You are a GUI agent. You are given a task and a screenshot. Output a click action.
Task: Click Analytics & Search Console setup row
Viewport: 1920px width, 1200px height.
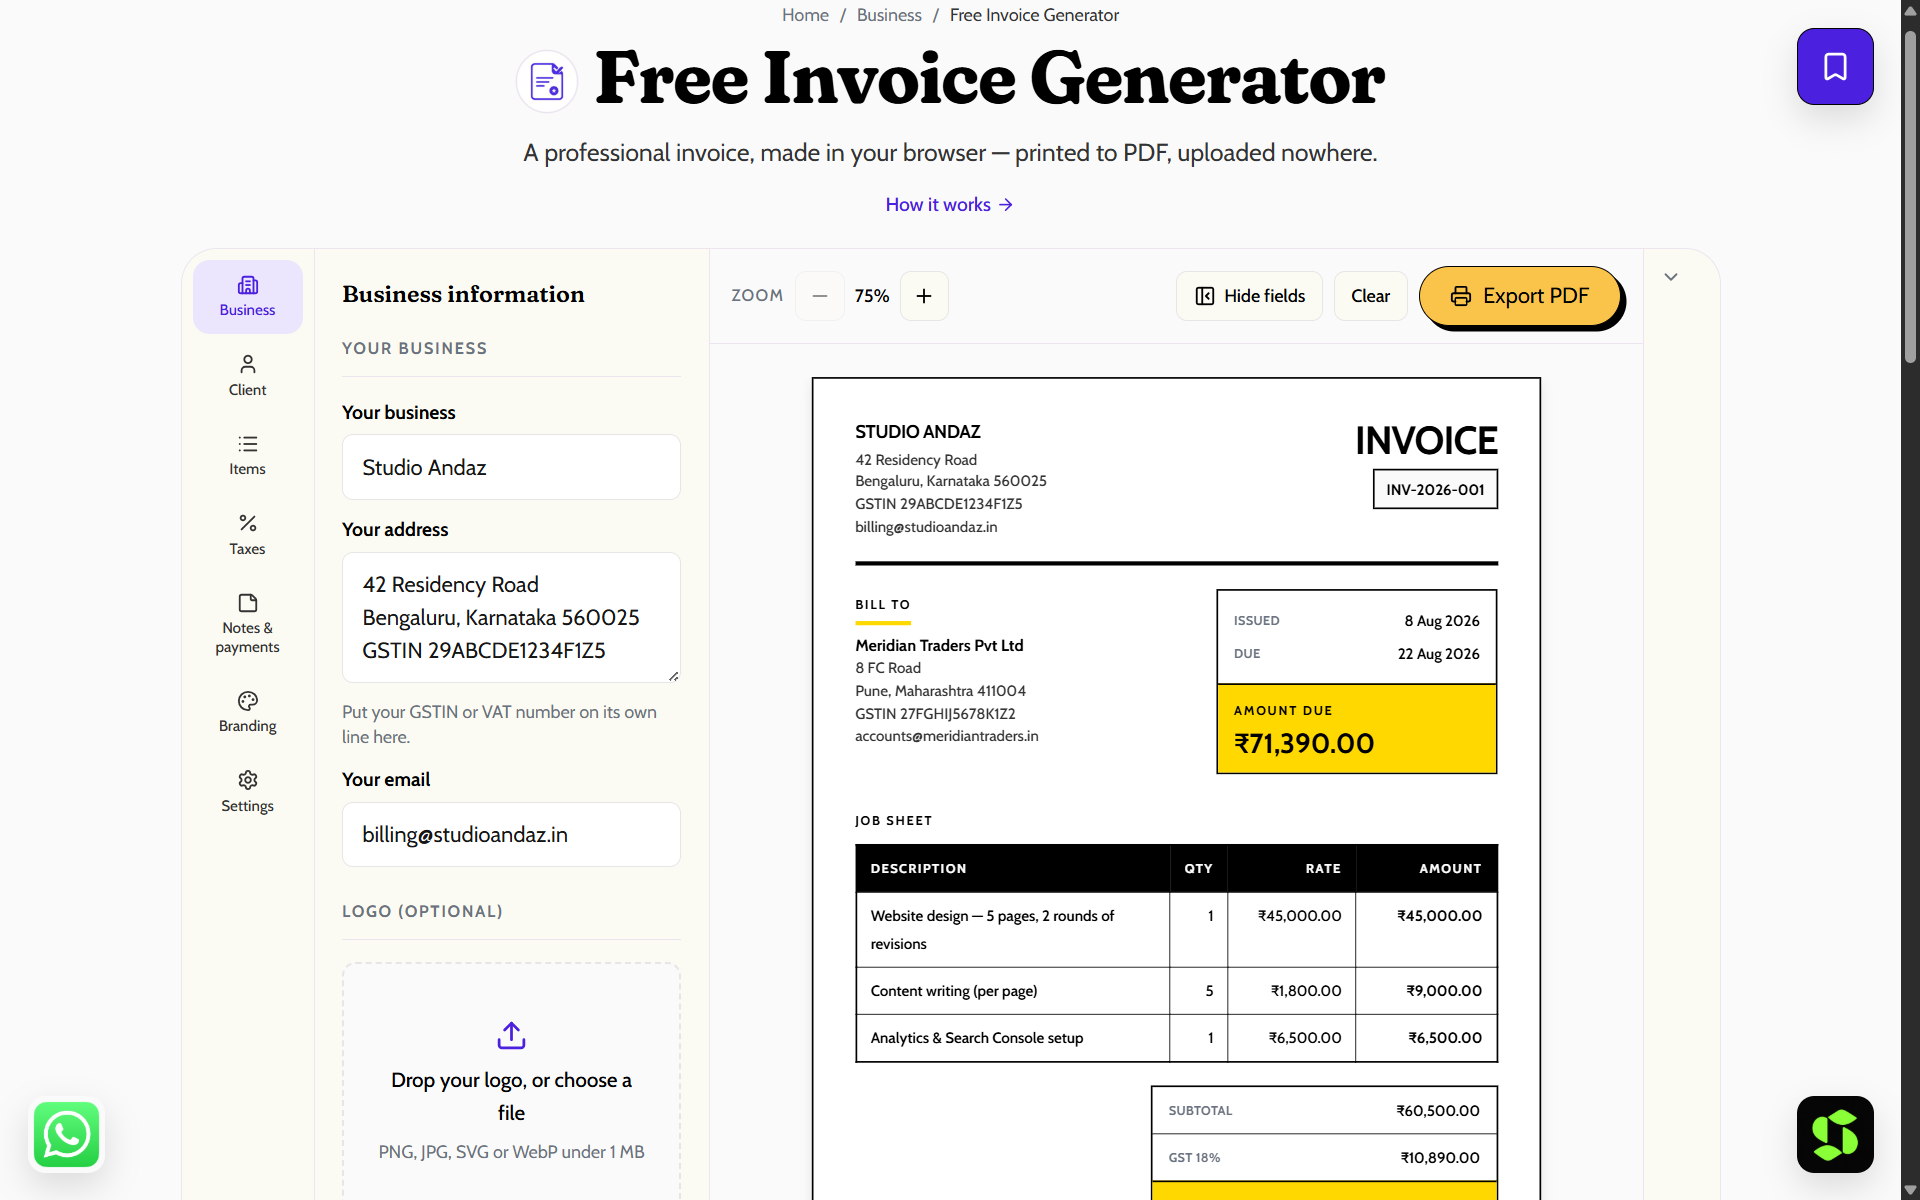click(x=1176, y=1038)
